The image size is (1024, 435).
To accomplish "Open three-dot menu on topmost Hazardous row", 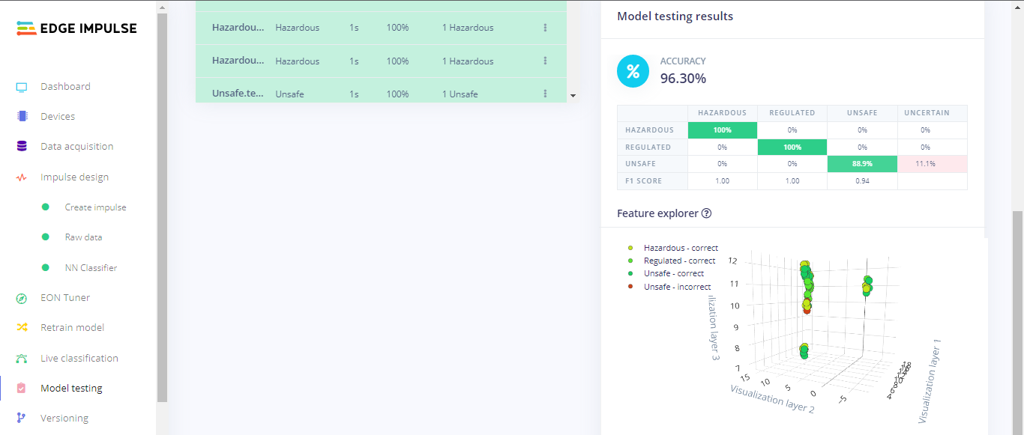I will tap(545, 28).
